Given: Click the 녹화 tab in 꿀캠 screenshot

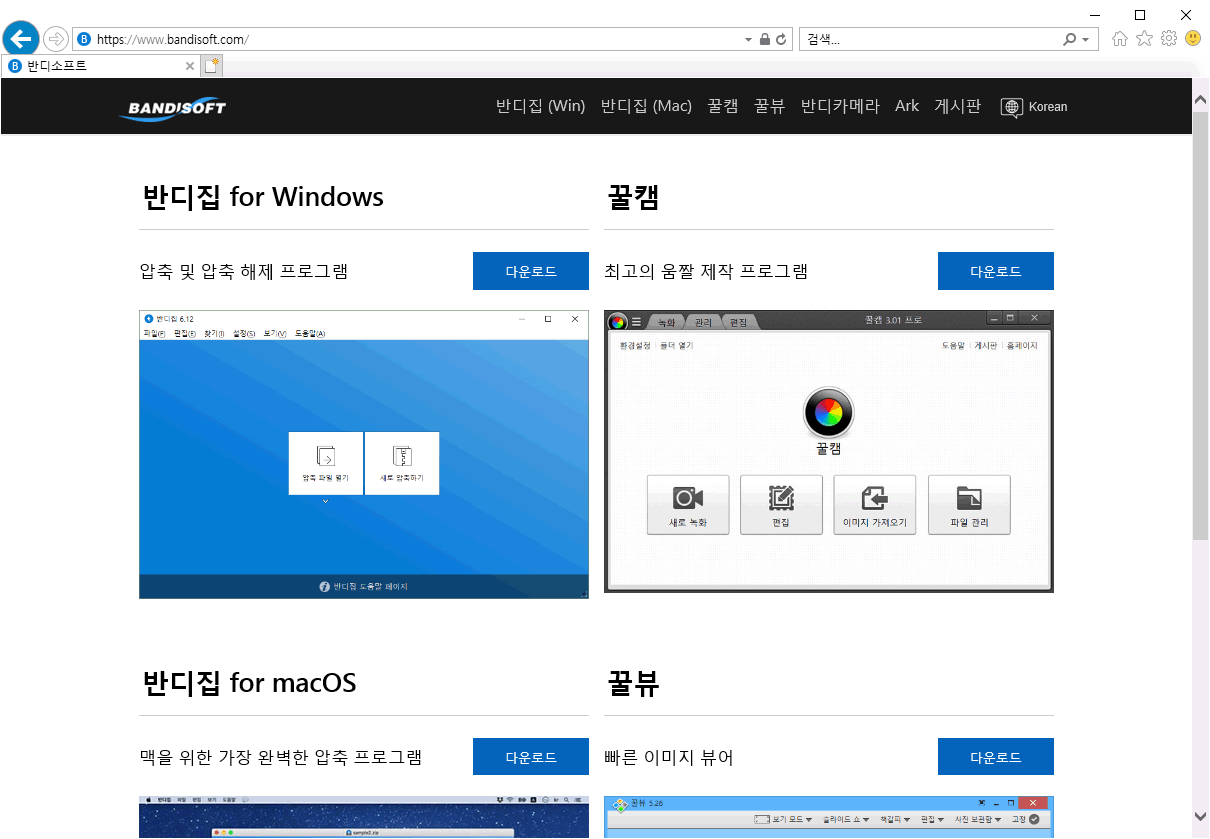Looking at the screenshot, I should tap(666, 322).
